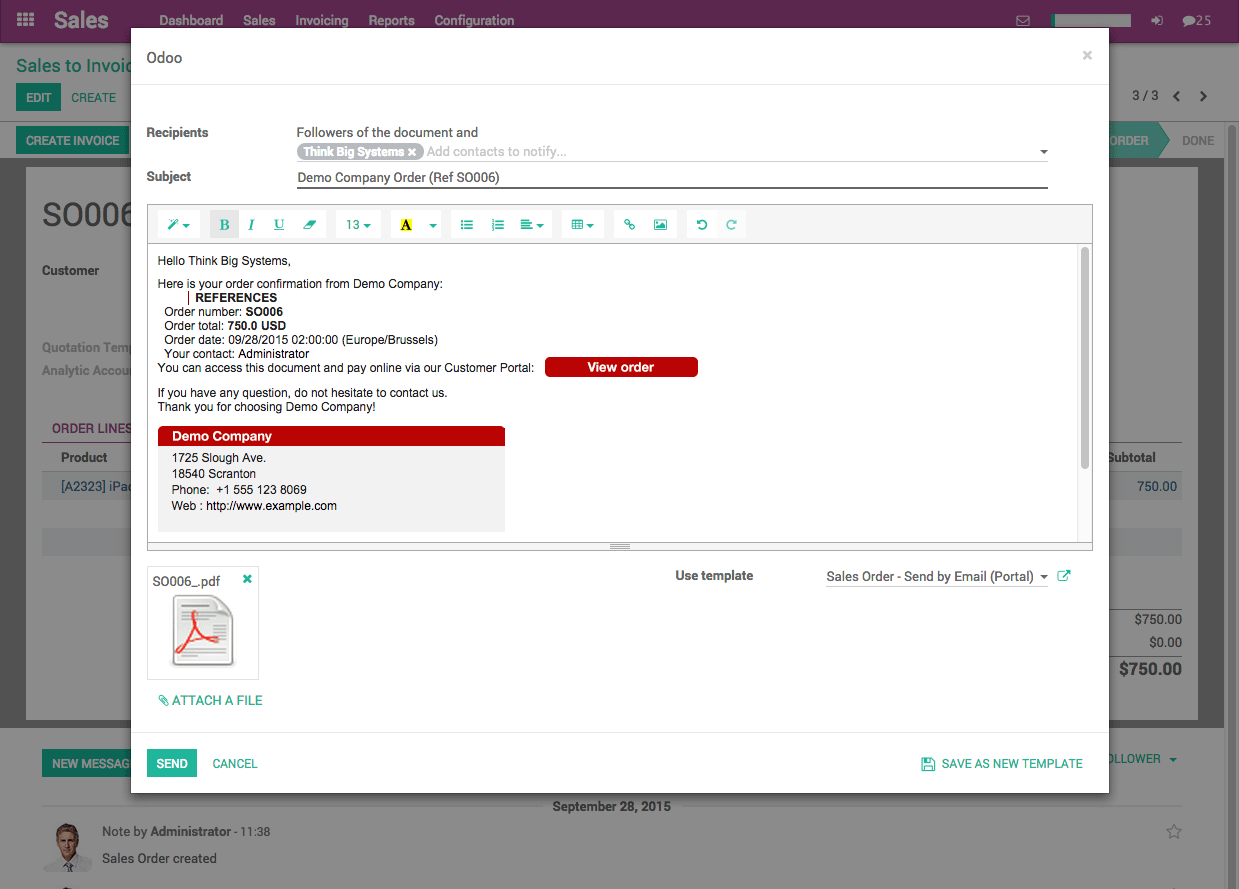This screenshot has width=1239, height=889.
Task: Click the 'Your contact: Administrator' line
Action: click(x=237, y=353)
